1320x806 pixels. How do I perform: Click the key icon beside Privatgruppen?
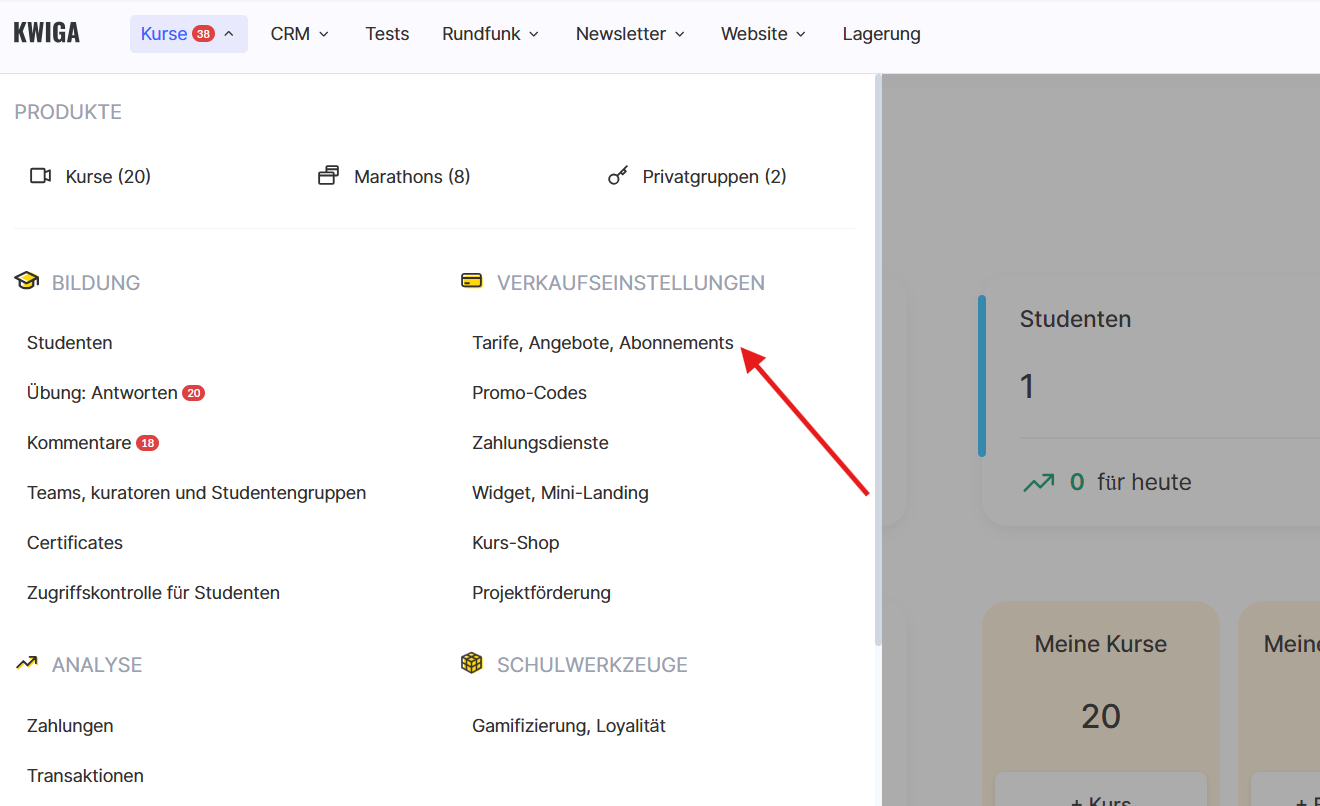point(618,176)
